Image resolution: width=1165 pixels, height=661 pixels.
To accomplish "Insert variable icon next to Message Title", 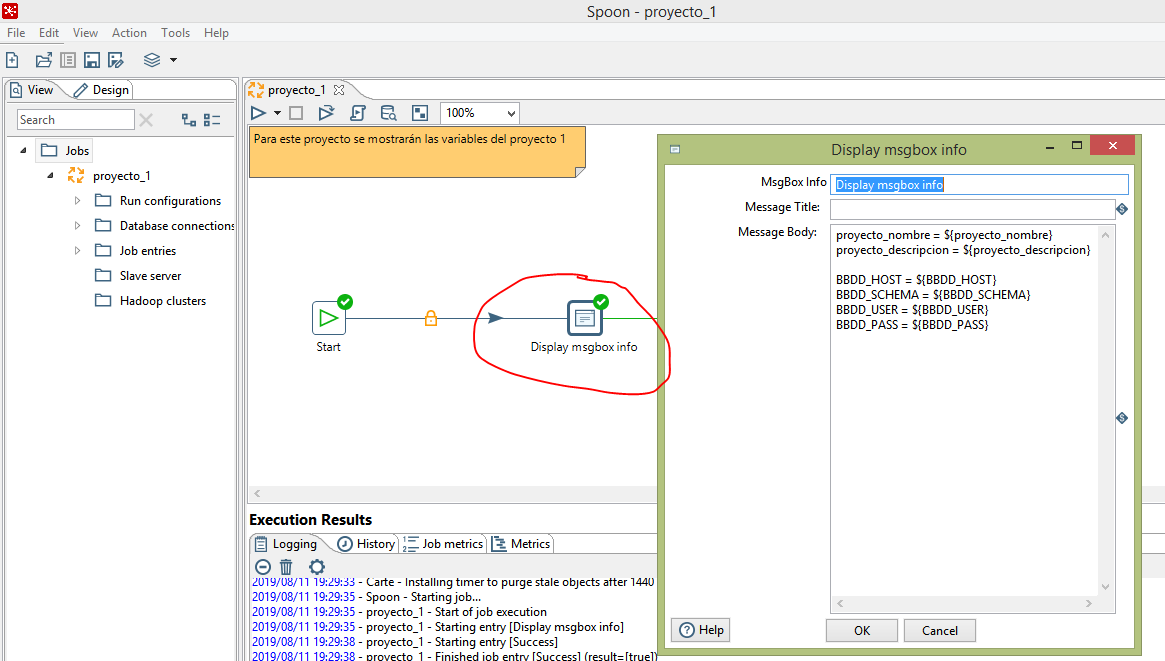I will (1122, 209).
